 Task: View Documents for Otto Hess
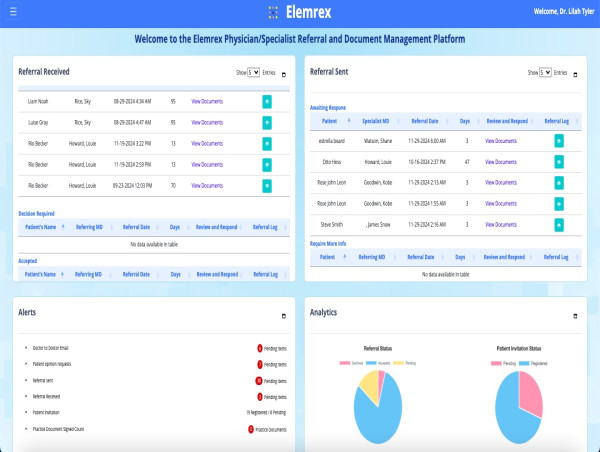501,162
